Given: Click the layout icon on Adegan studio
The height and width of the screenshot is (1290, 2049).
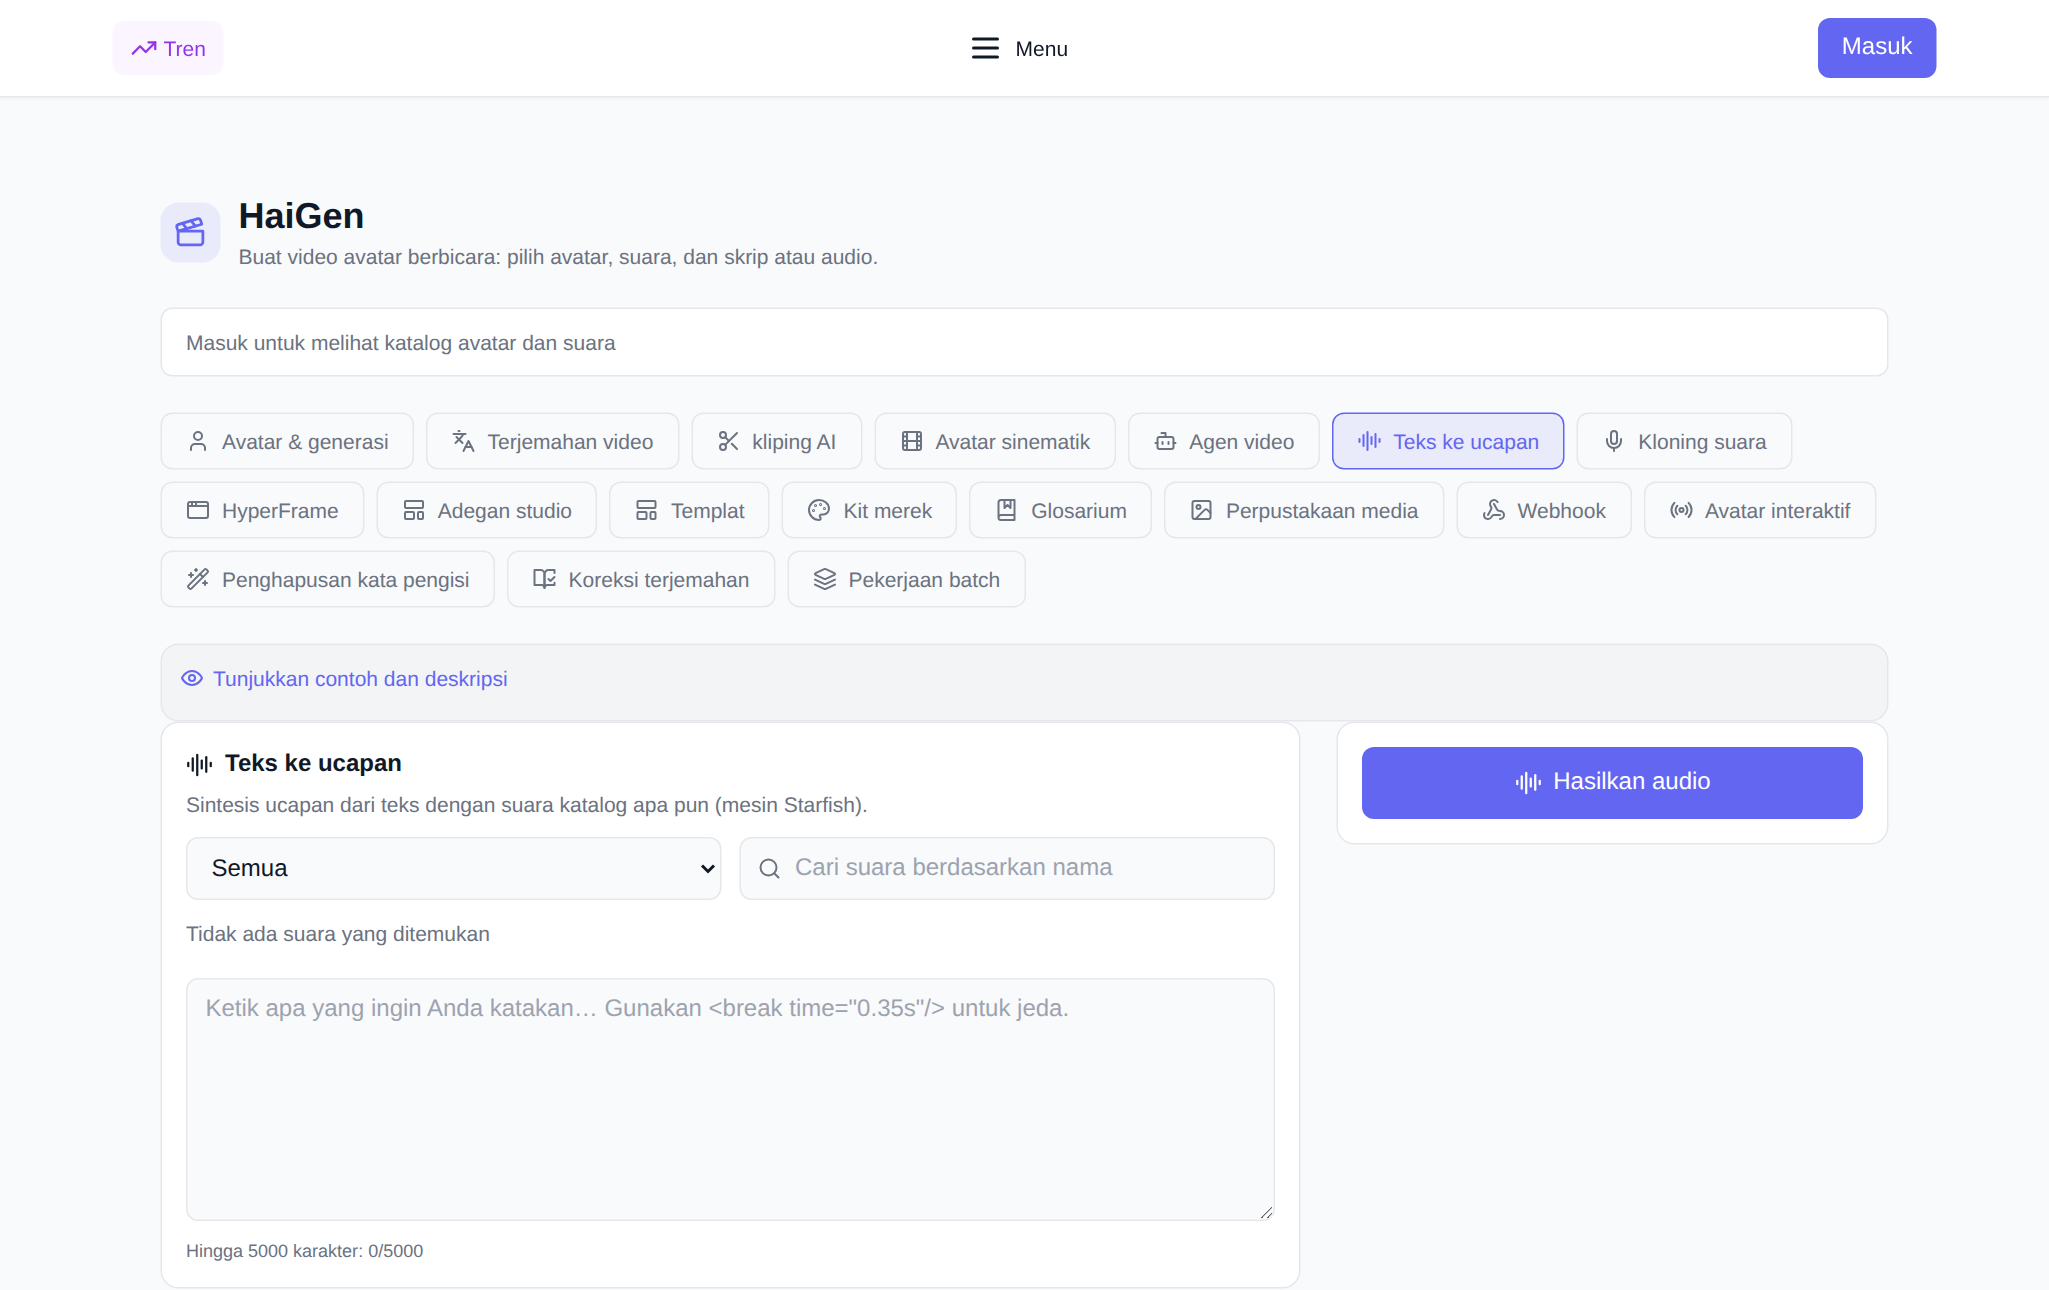Looking at the screenshot, I should [x=413, y=510].
